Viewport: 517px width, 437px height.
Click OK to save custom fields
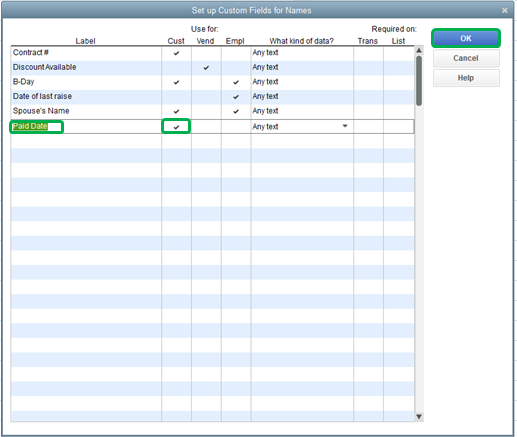pyautogui.click(x=466, y=38)
